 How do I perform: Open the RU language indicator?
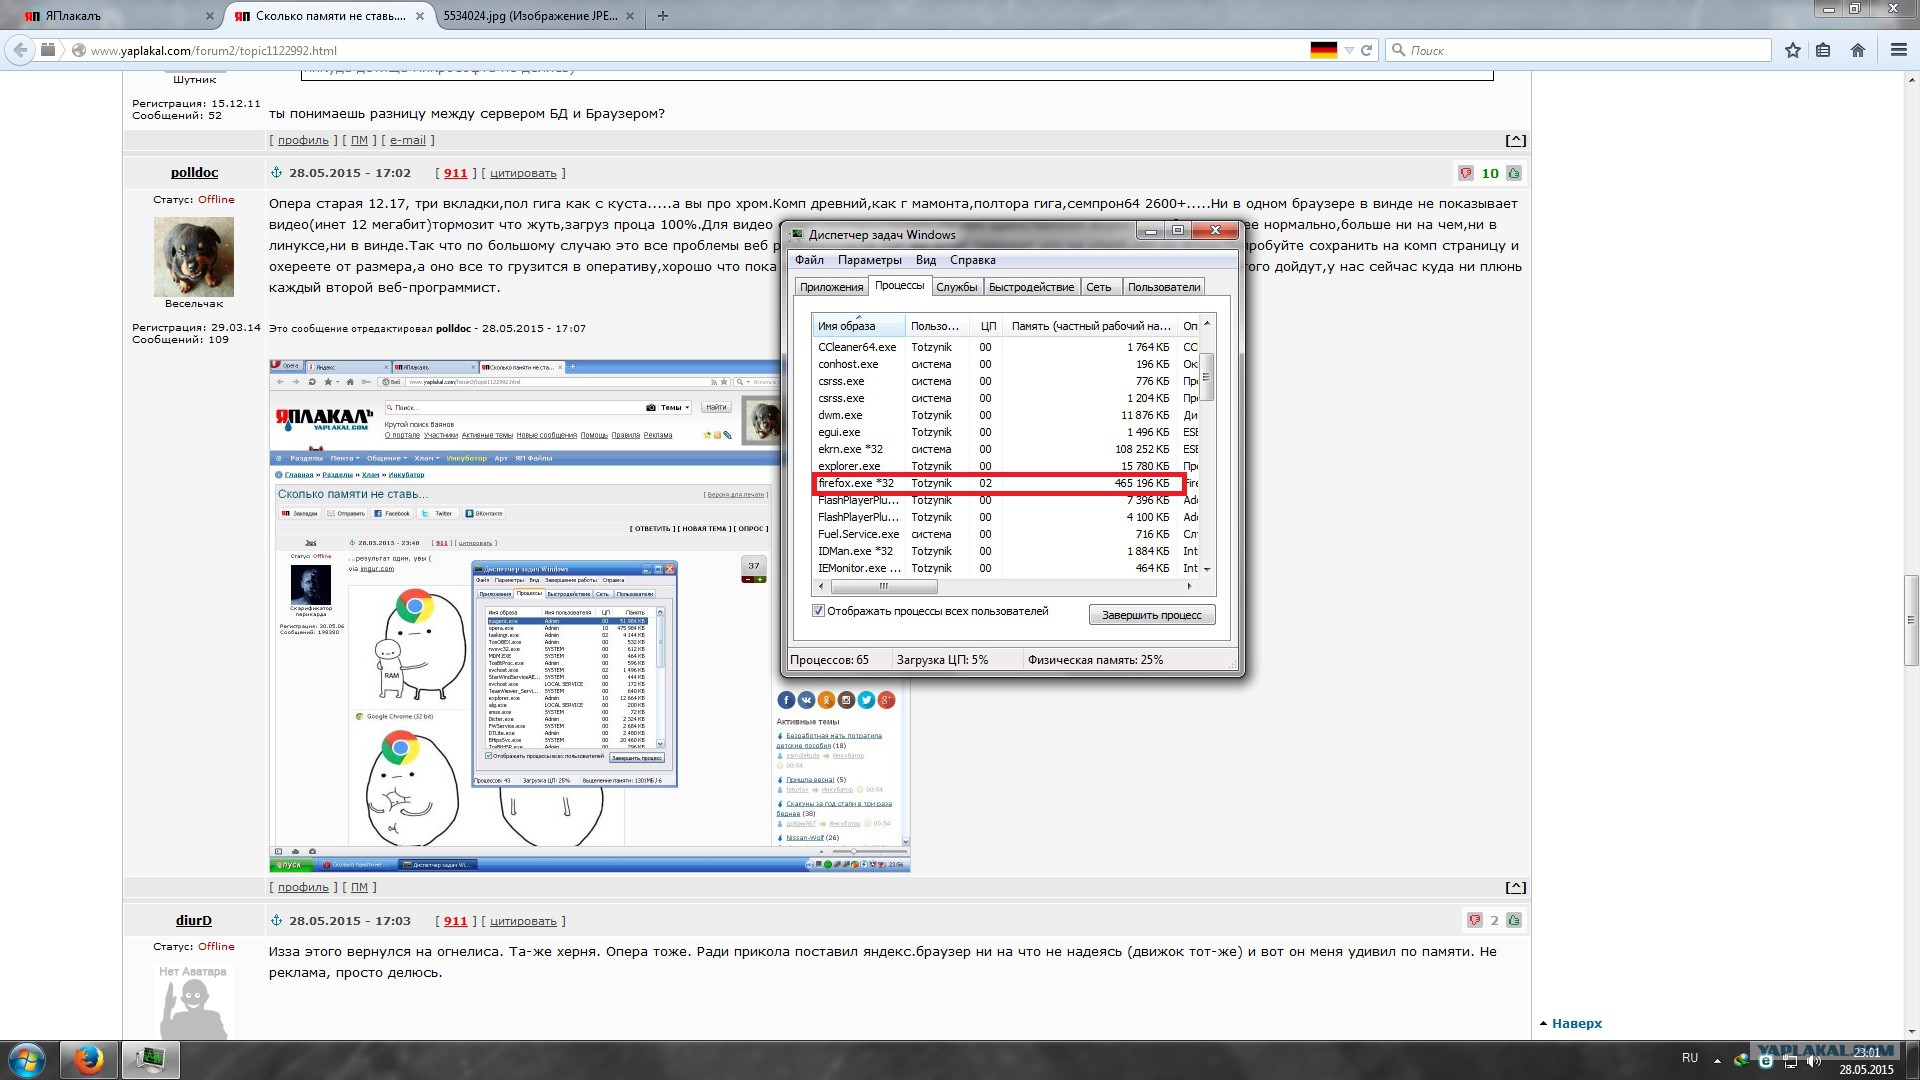point(1690,1058)
